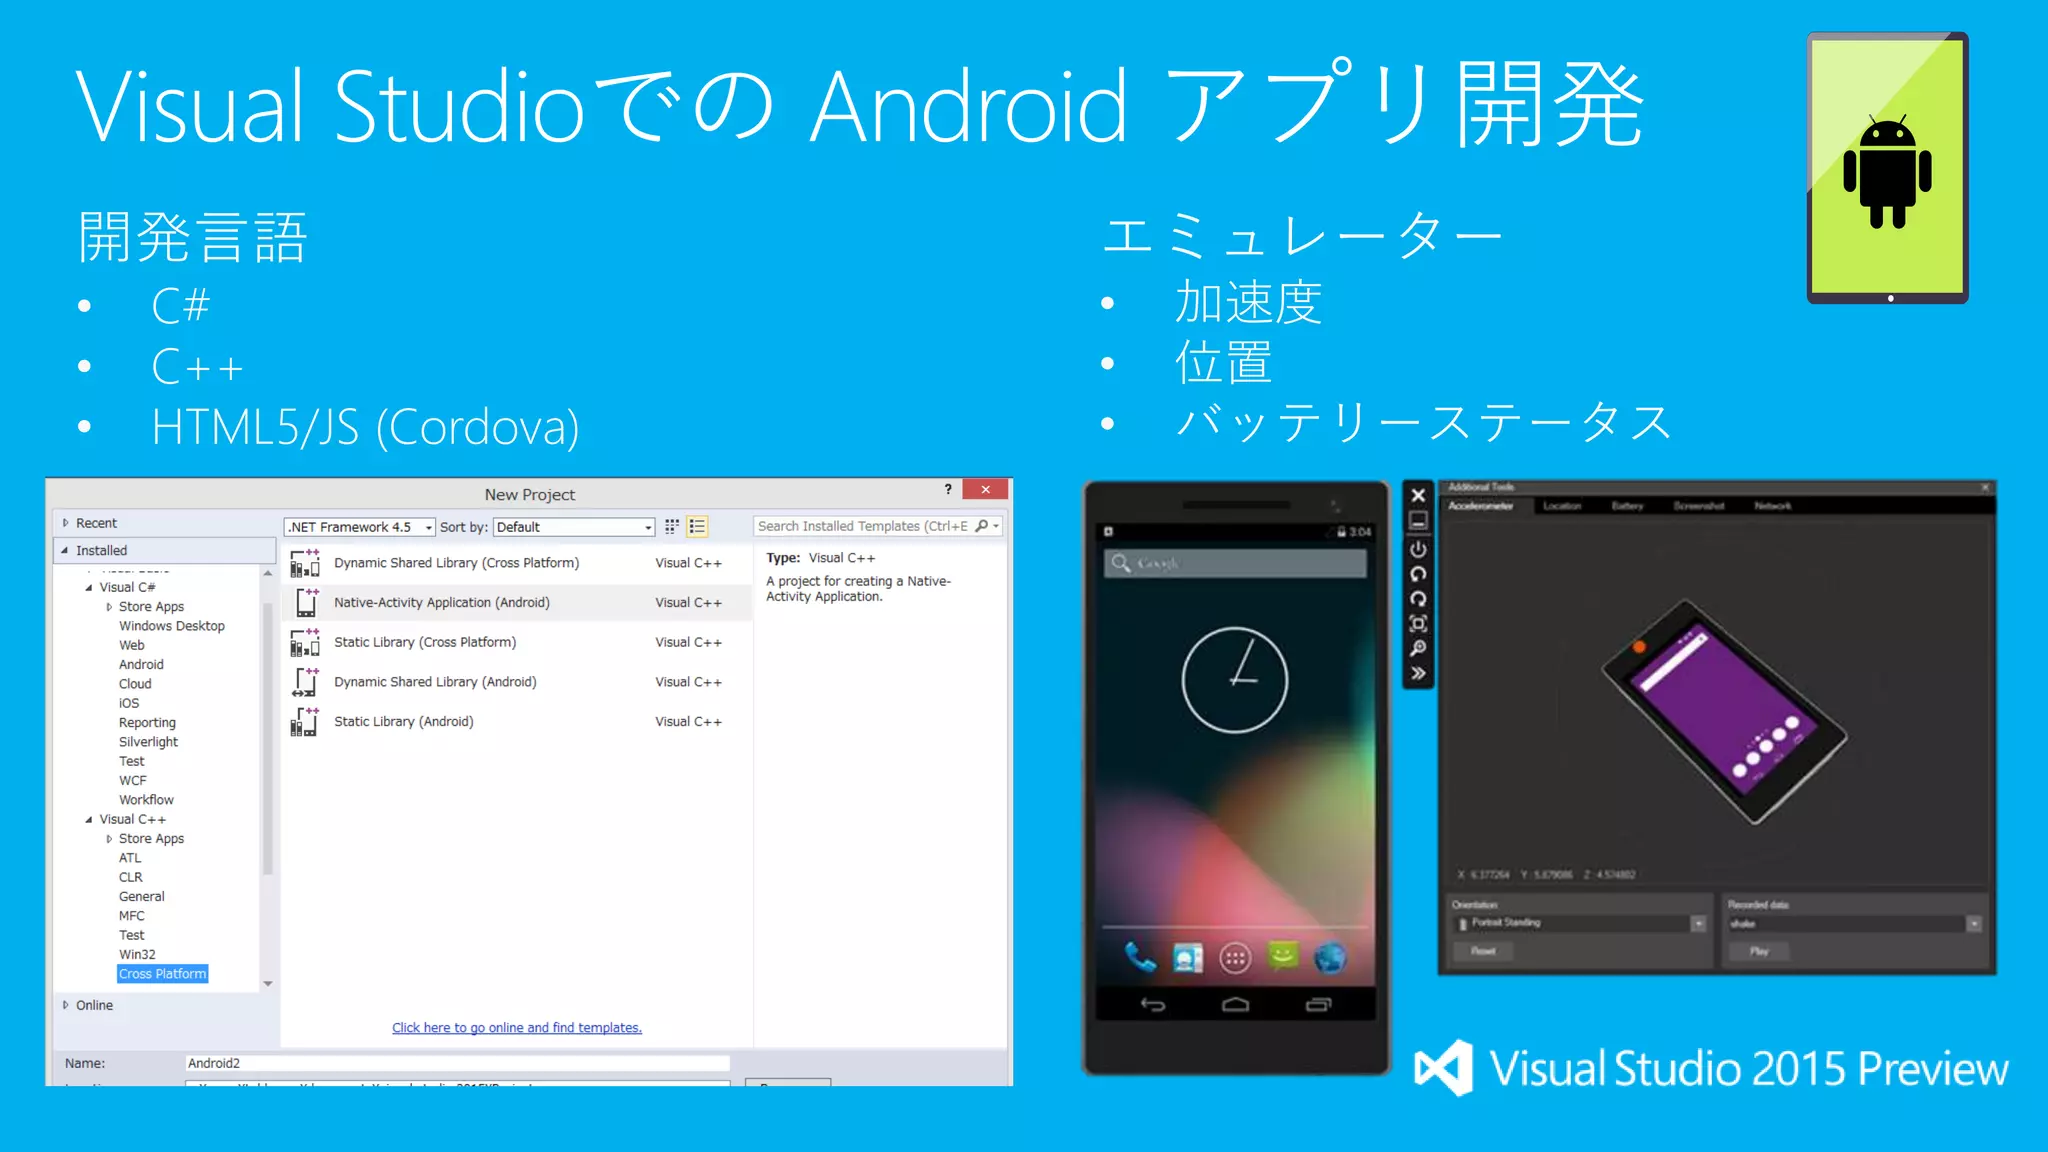The height and width of the screenshot is (1152, 2048).
Task: Switch New Project list to medium icons view
Action: 697,526
